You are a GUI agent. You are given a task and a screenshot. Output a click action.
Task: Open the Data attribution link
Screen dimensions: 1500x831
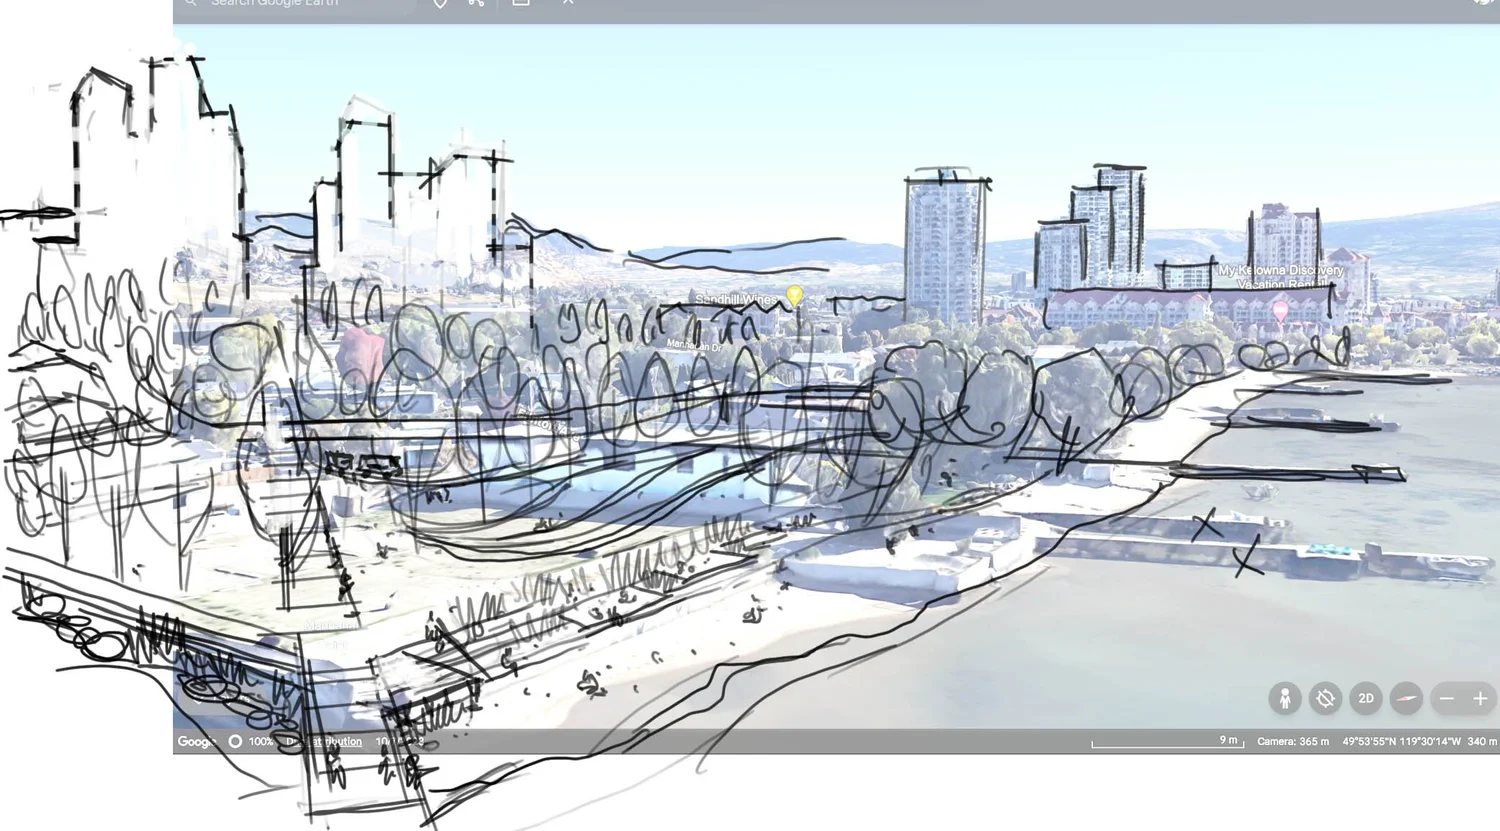[x=324, y=741]
